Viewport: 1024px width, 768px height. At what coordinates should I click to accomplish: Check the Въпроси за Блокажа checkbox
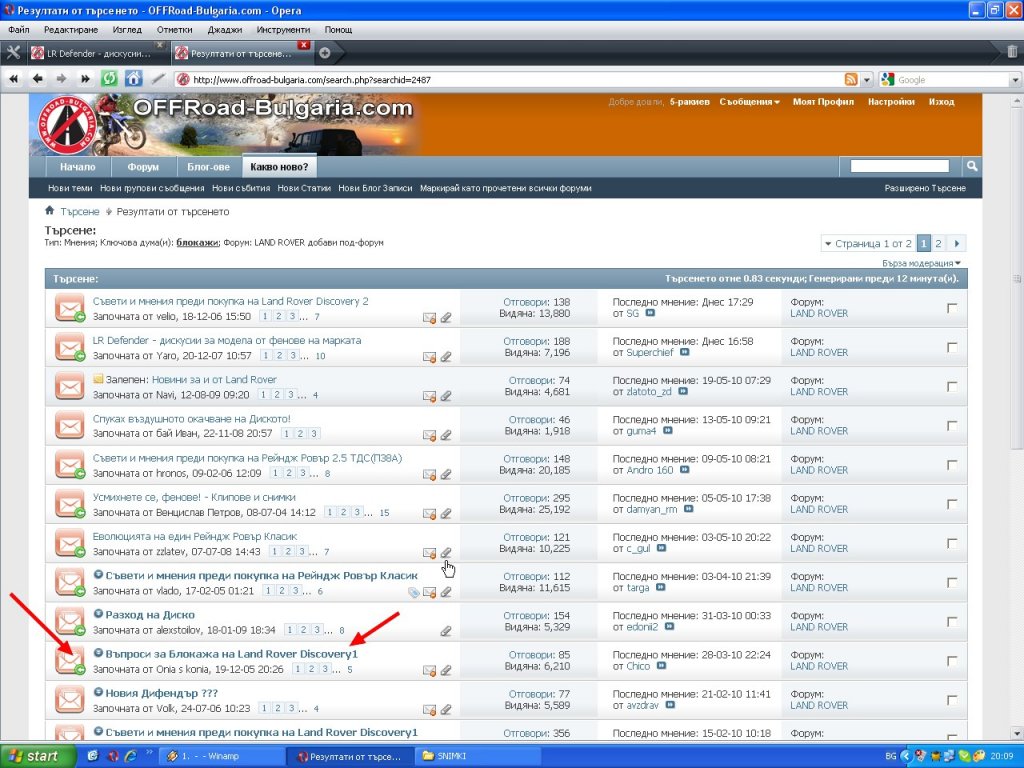pyautogui.click(x=952, y=660)
